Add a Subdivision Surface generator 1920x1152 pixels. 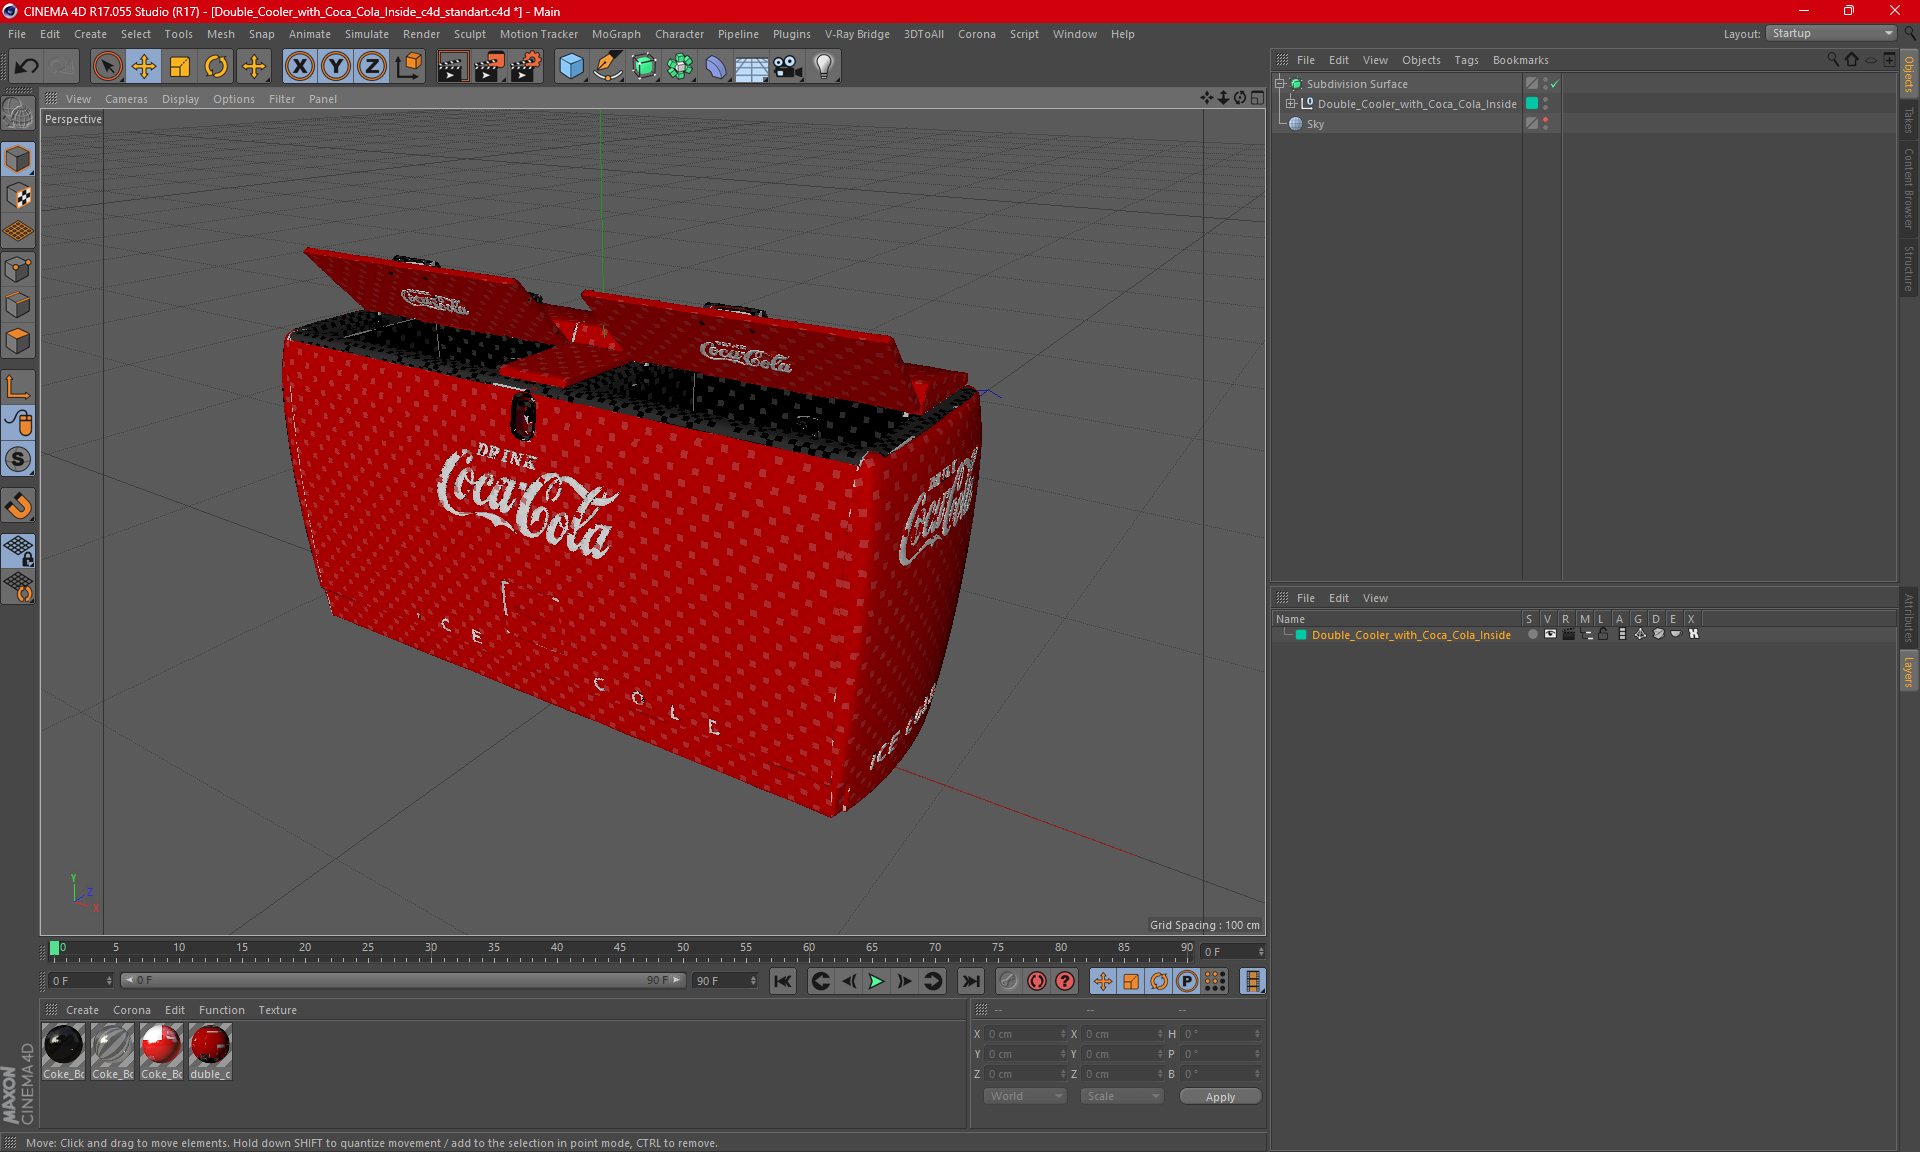(x=644, y=67)
